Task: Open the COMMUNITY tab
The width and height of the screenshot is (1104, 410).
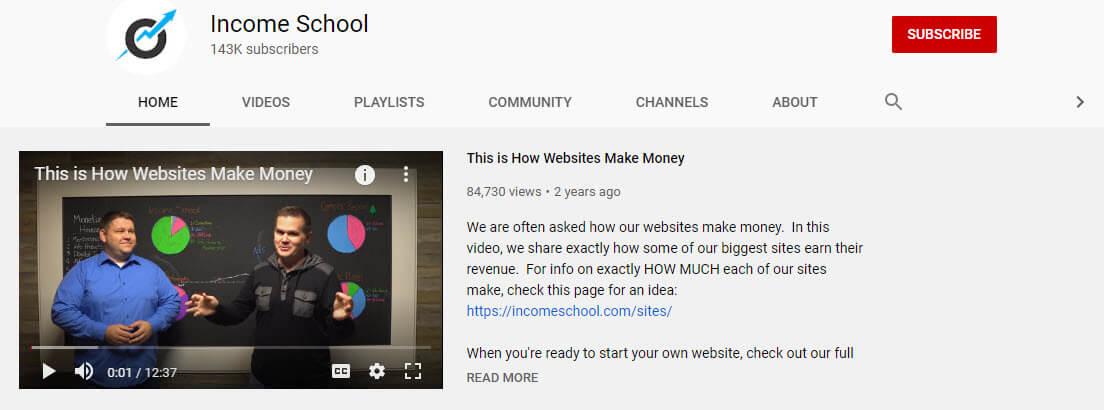Action: click(530, 102)
